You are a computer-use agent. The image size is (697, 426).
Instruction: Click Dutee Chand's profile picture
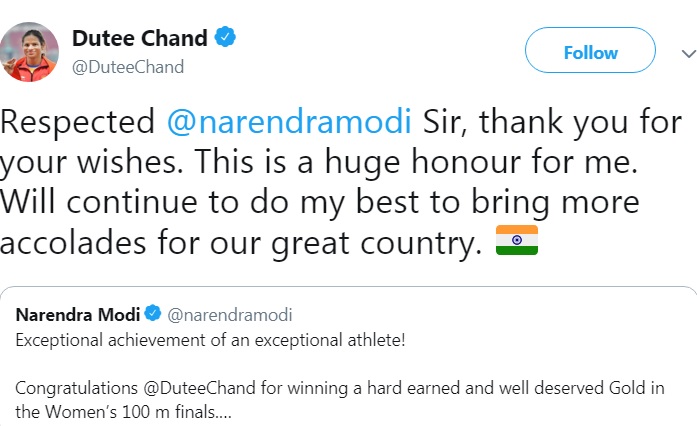[29, 52]
